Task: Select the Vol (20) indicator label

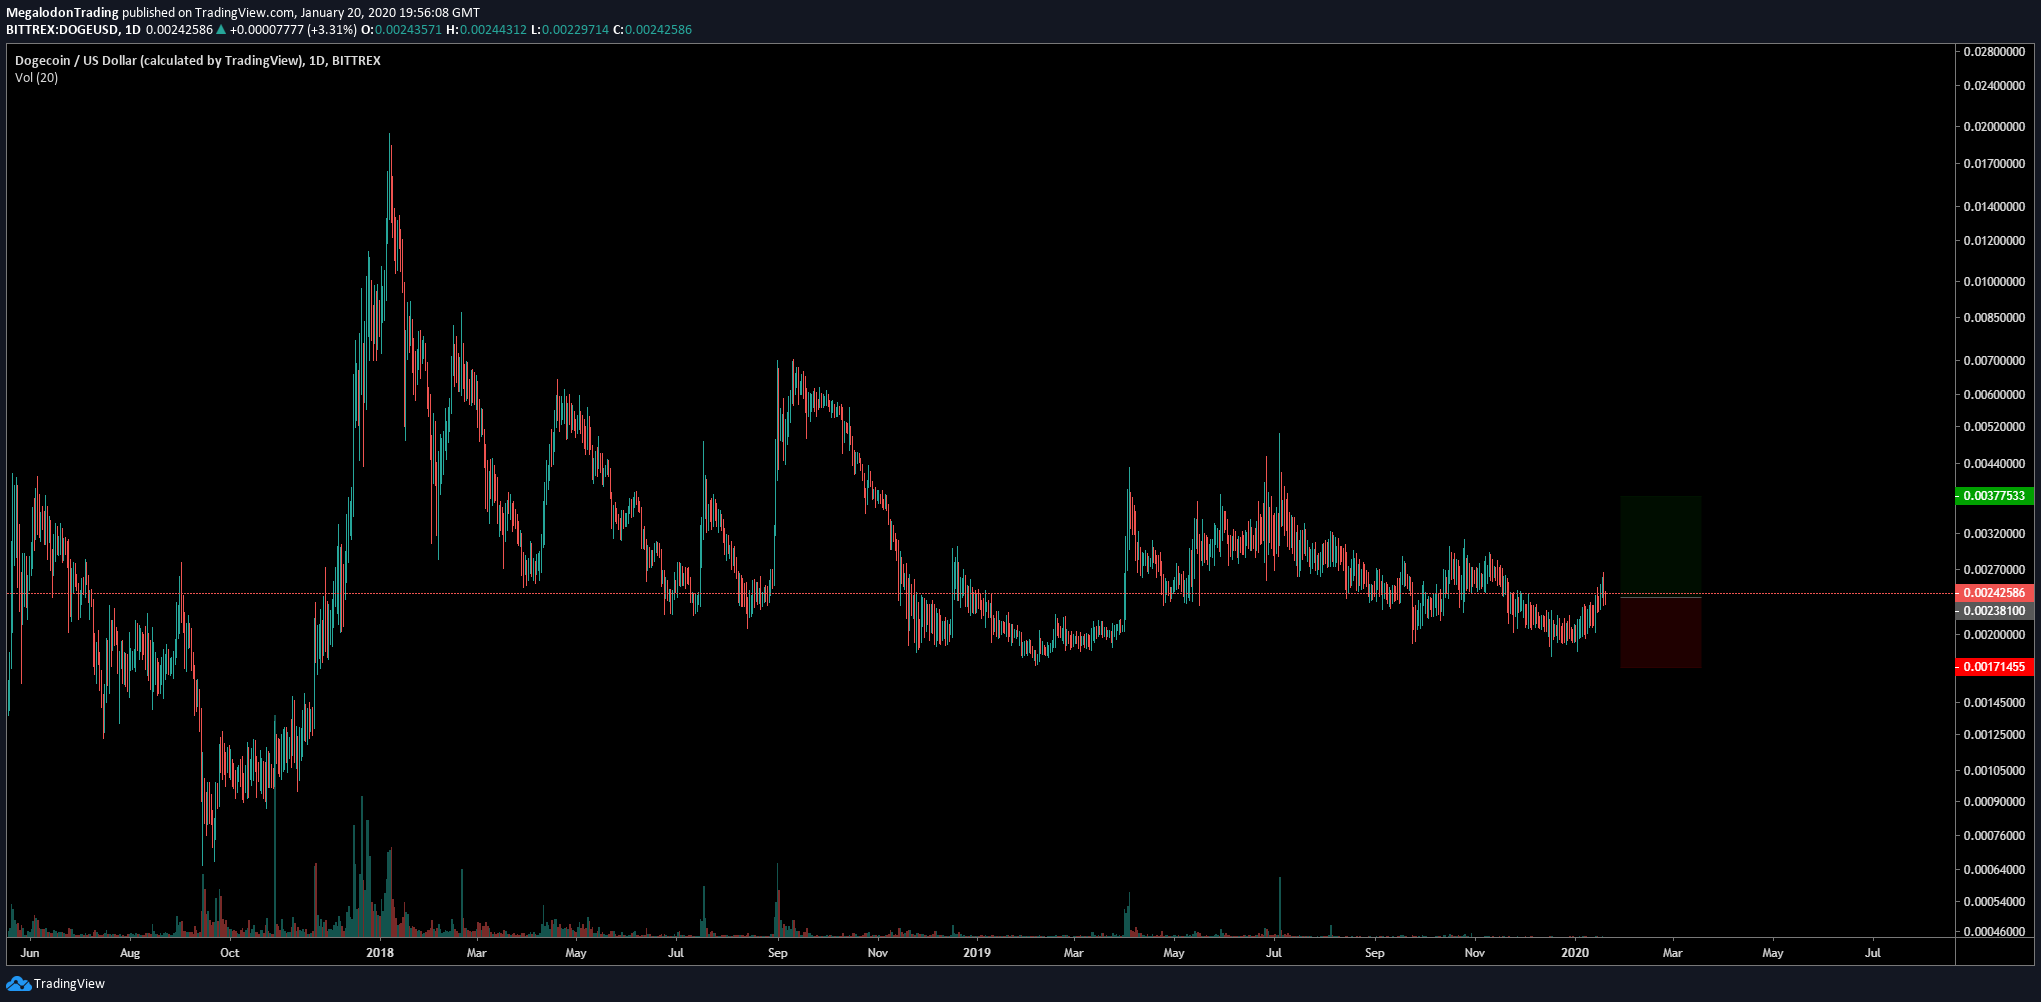Action: 36,78
